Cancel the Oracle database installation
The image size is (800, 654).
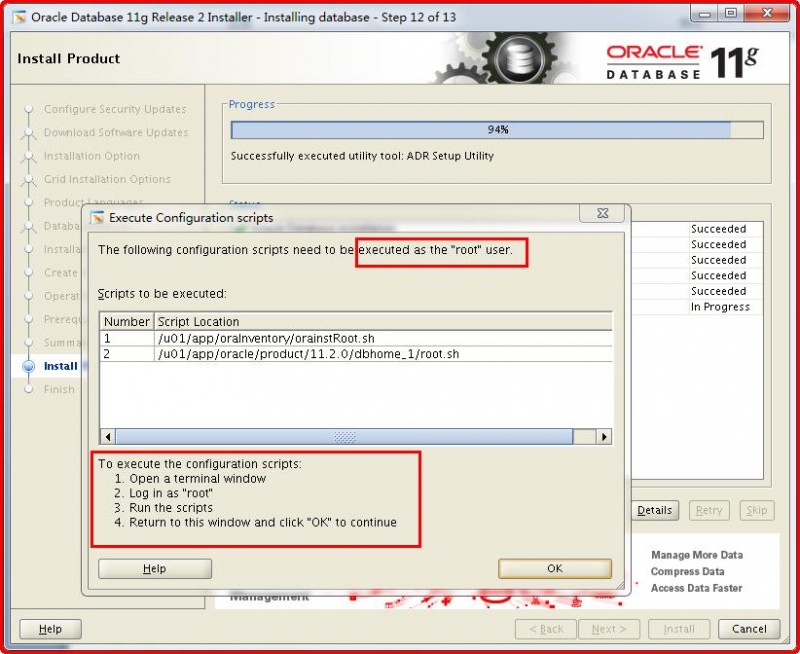[x=748, y=629]
